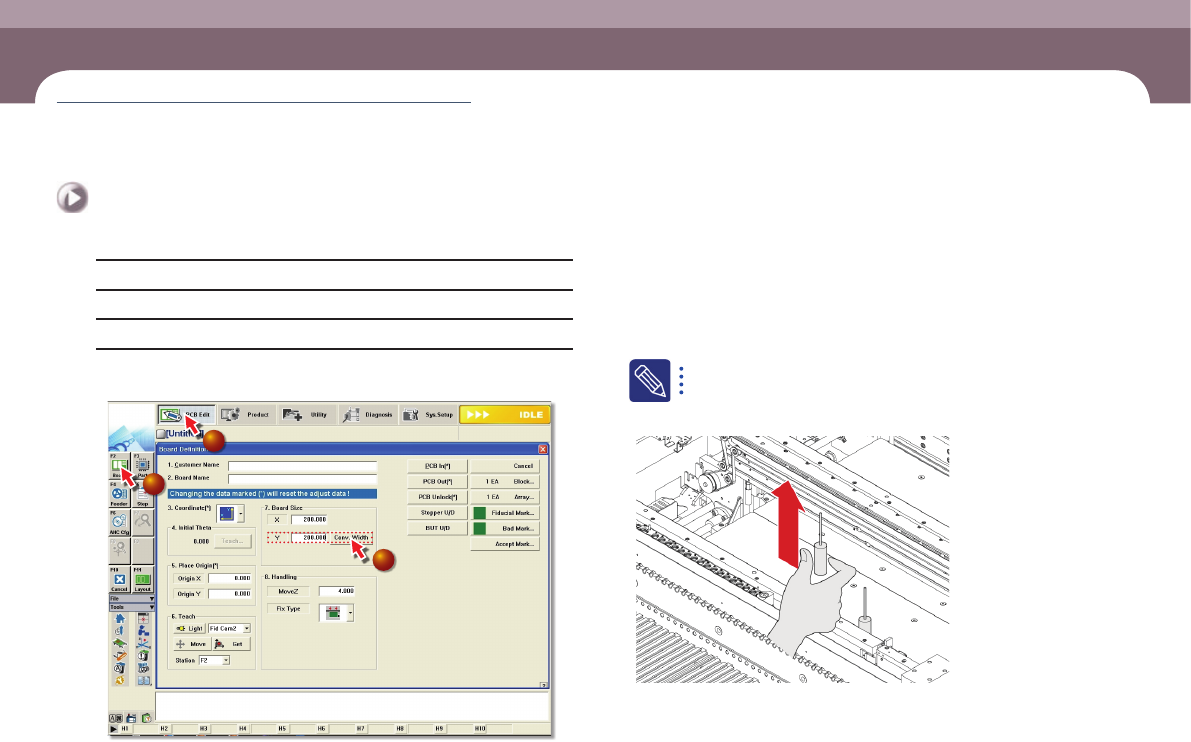Click inside the Board Name field

[x=302, y=478]
